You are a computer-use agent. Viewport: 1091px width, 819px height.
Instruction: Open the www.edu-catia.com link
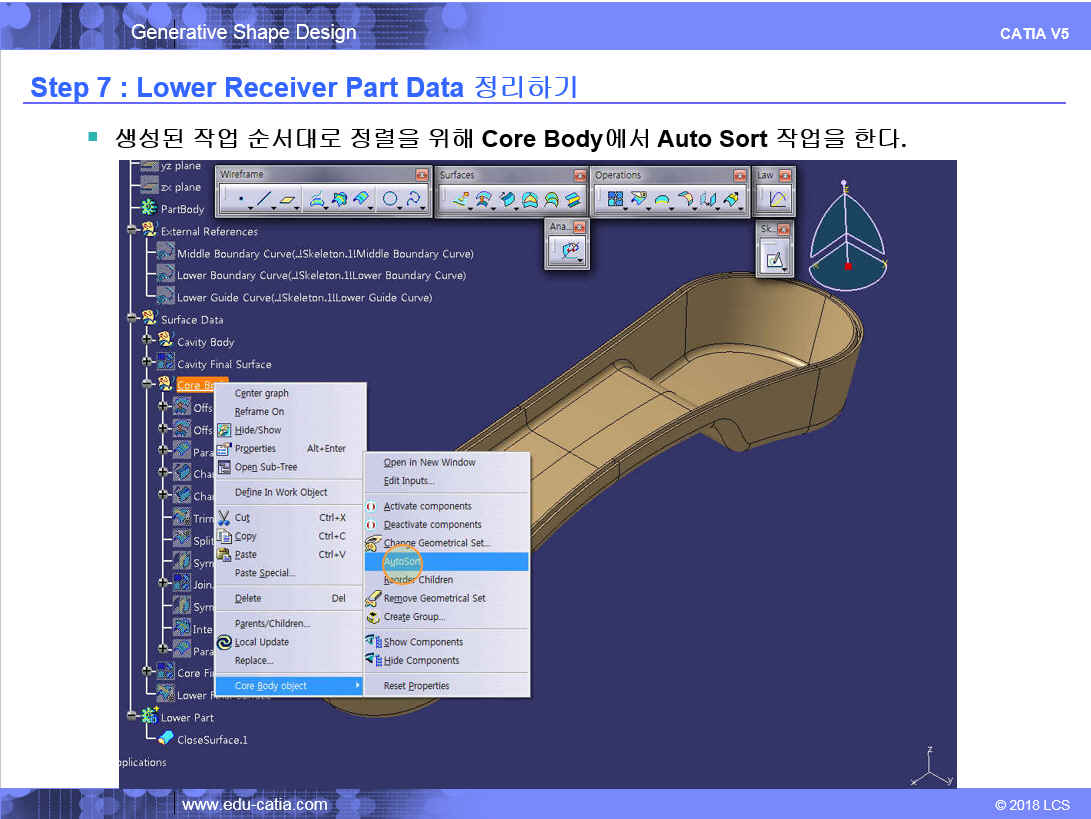click(254, 805)
